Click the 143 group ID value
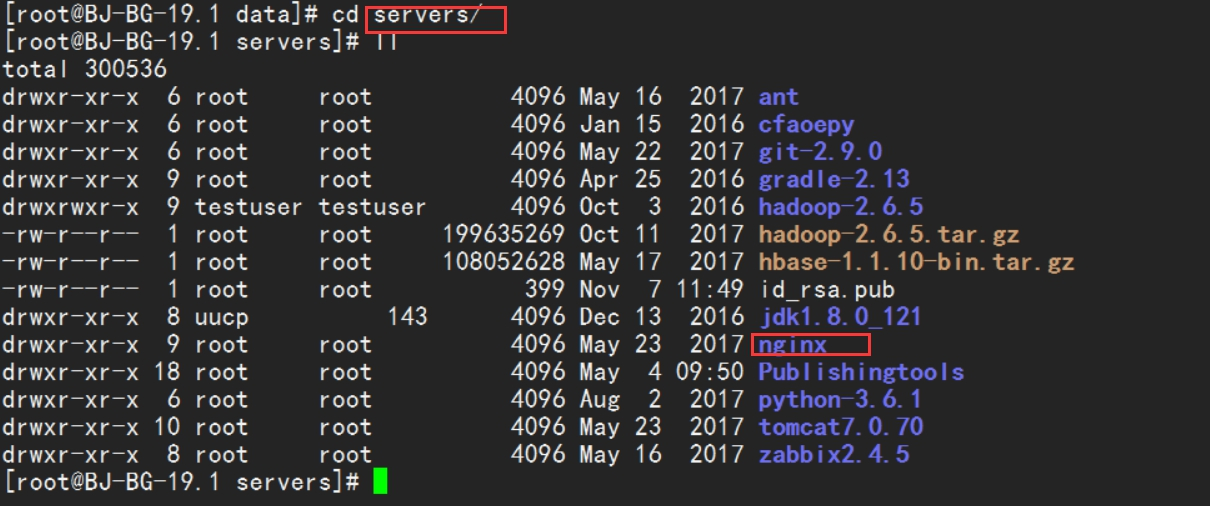This screenshot has height=506, width=1210. (407, 317)
